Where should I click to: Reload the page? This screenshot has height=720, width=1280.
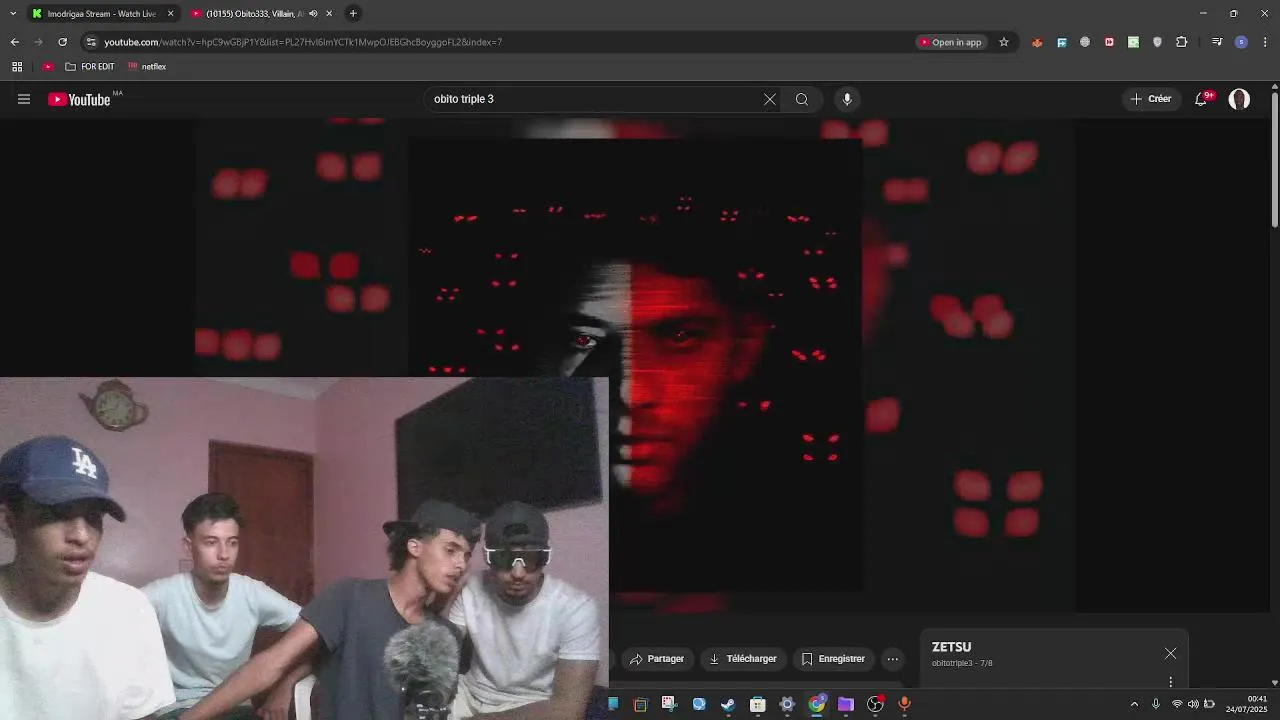(x=62, y=42)
